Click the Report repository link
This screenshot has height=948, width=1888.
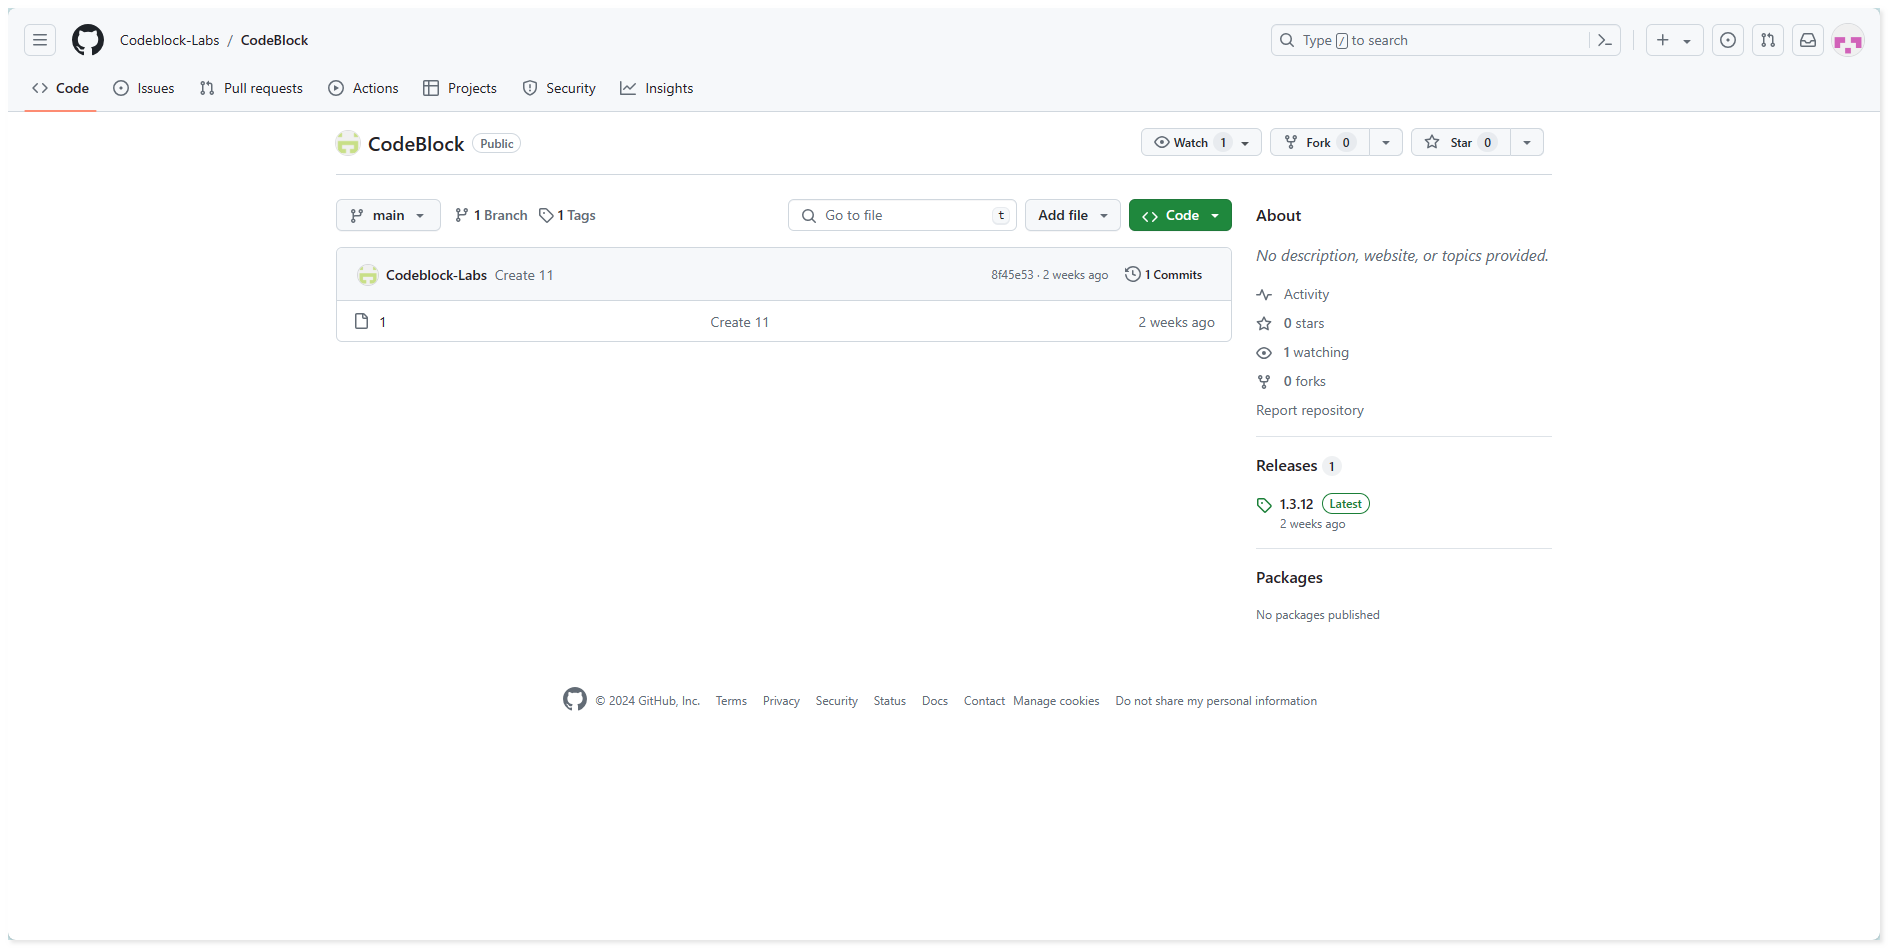1309,410
